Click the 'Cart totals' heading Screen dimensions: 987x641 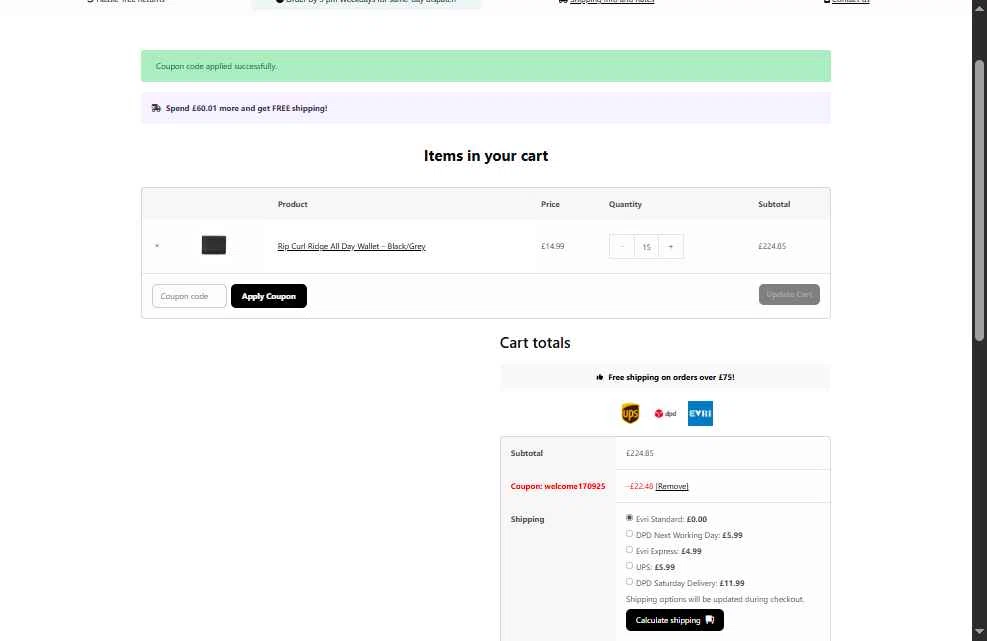pyautogui.click(x=535, y=343)
